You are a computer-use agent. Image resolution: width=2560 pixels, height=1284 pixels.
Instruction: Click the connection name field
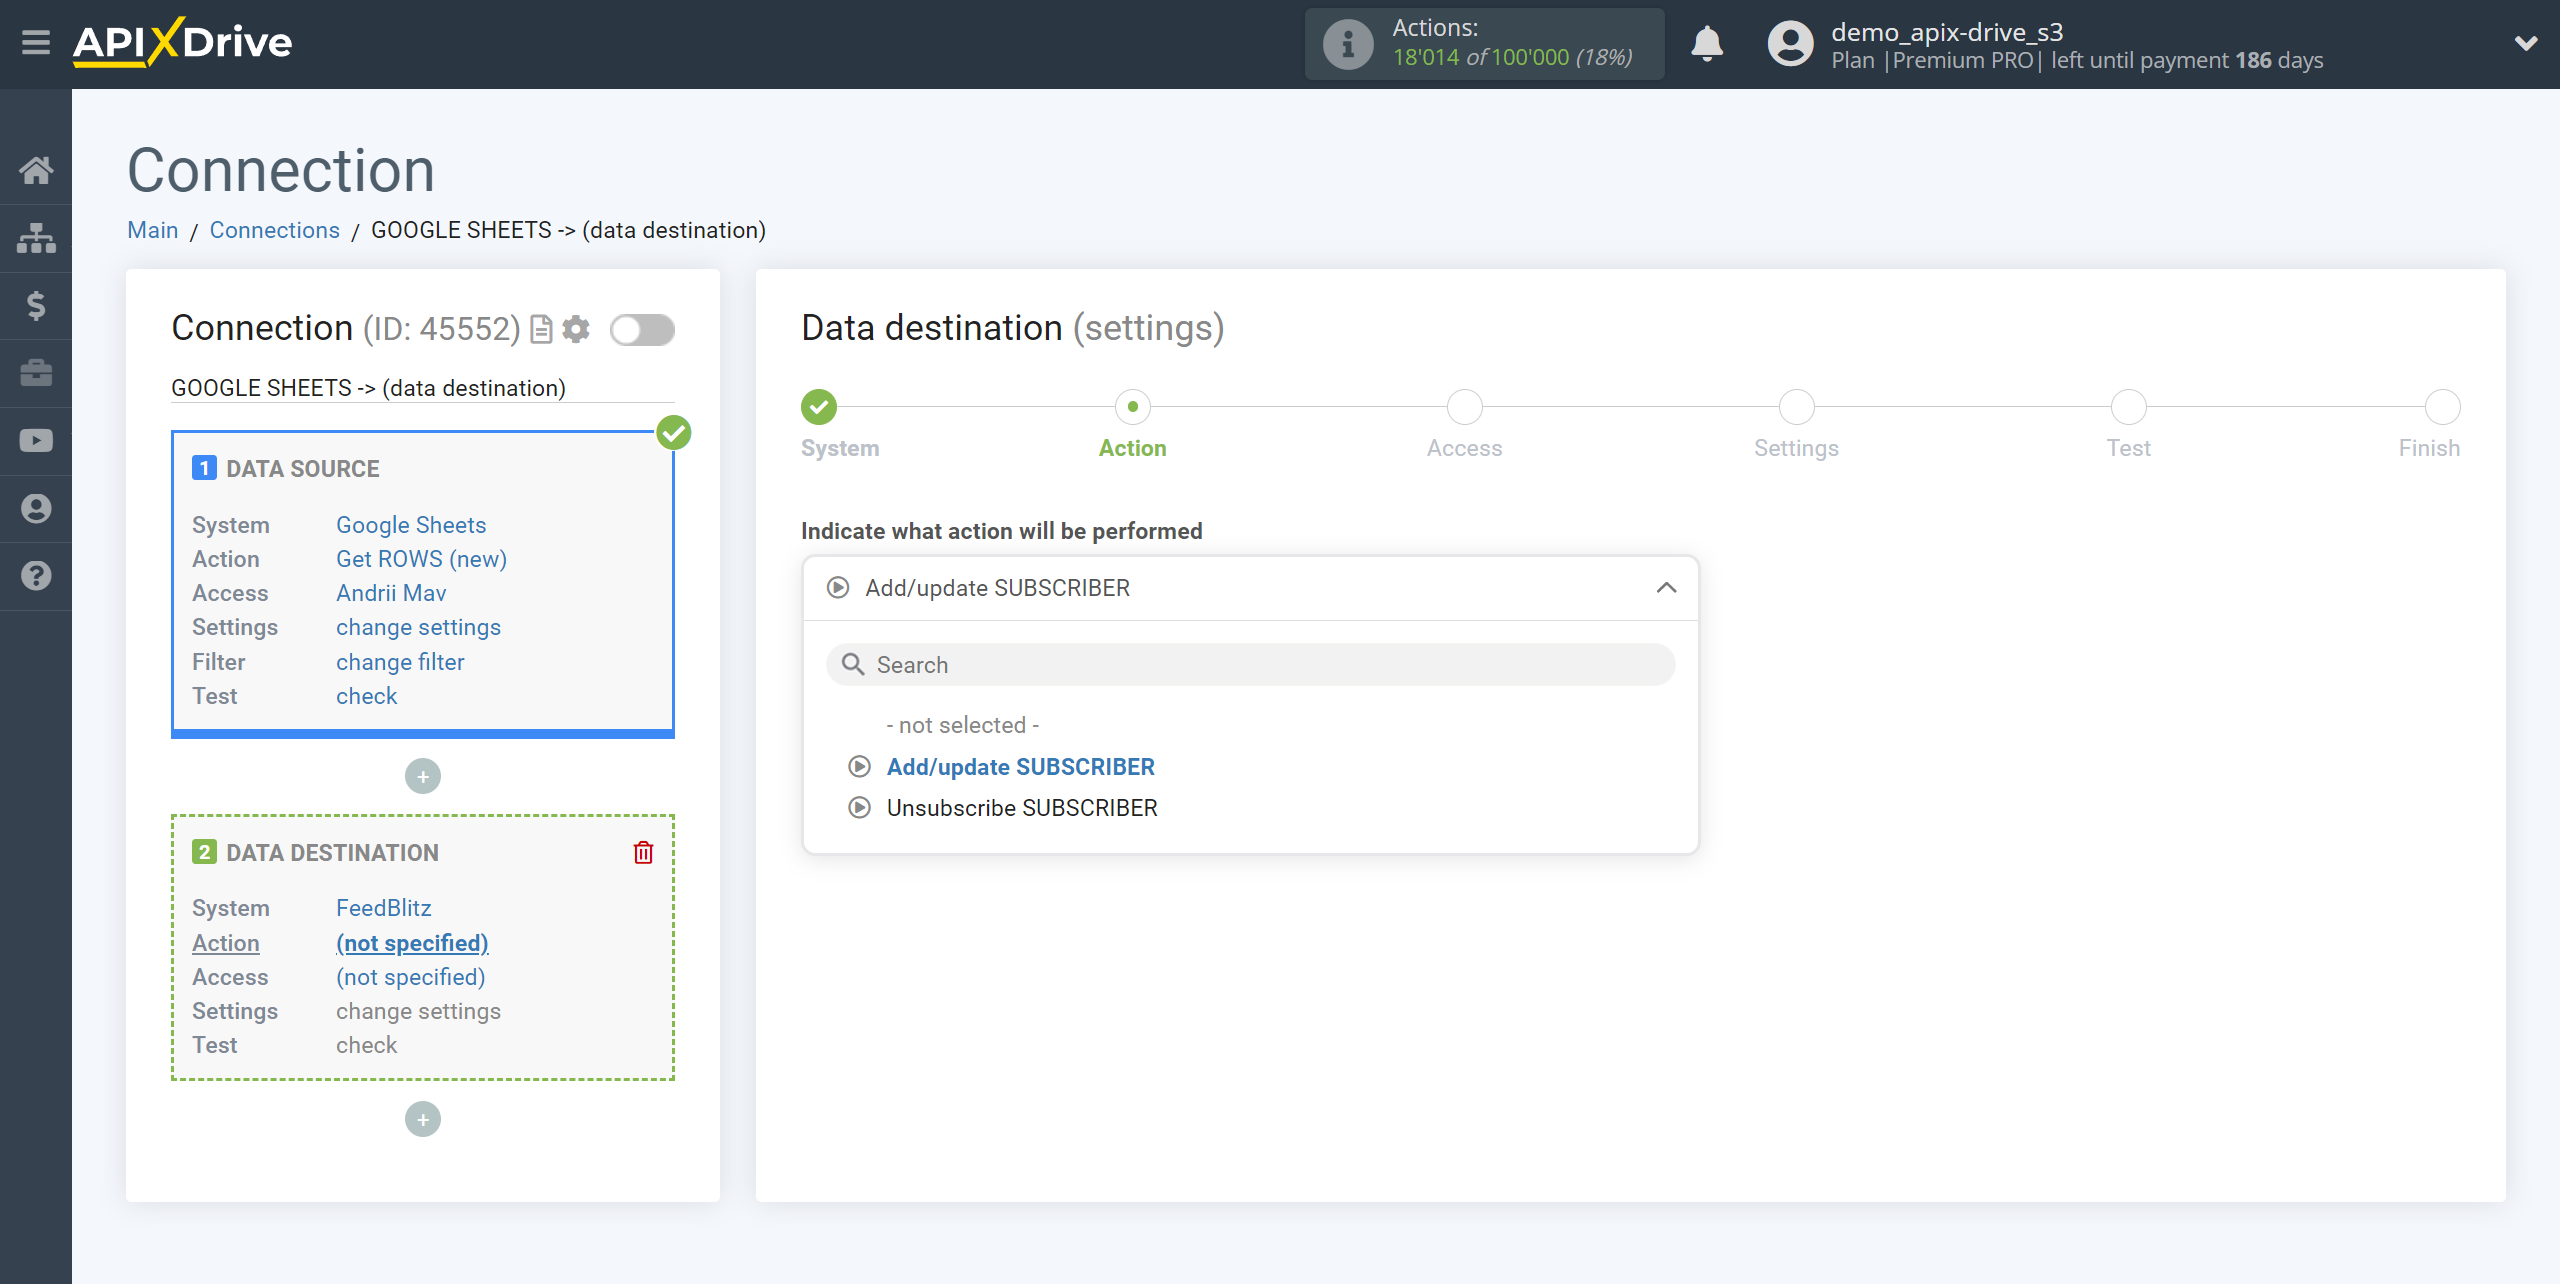[x=422, y=388]
